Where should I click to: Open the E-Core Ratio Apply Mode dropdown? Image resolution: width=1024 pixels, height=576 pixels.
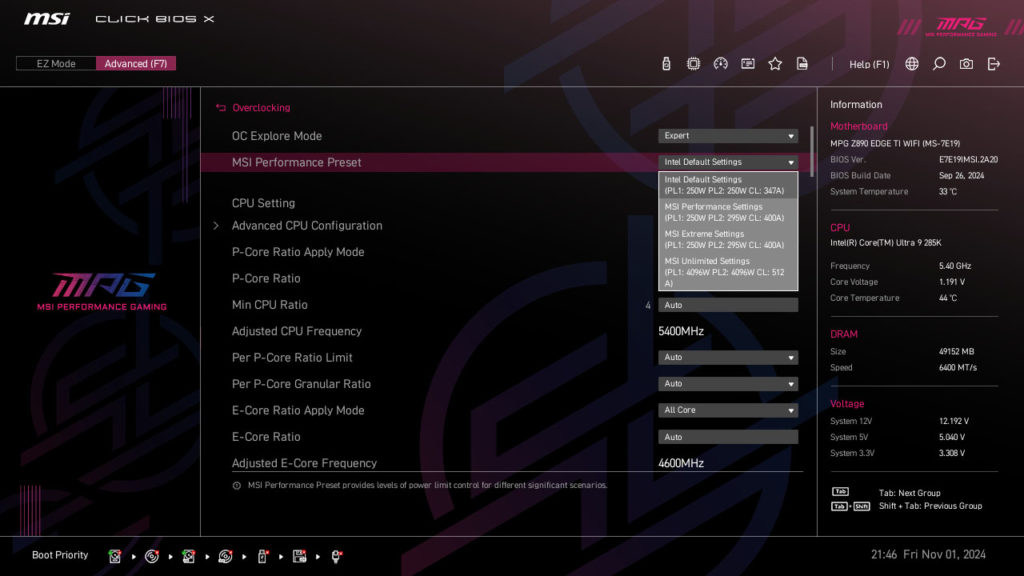pos(727,410)
